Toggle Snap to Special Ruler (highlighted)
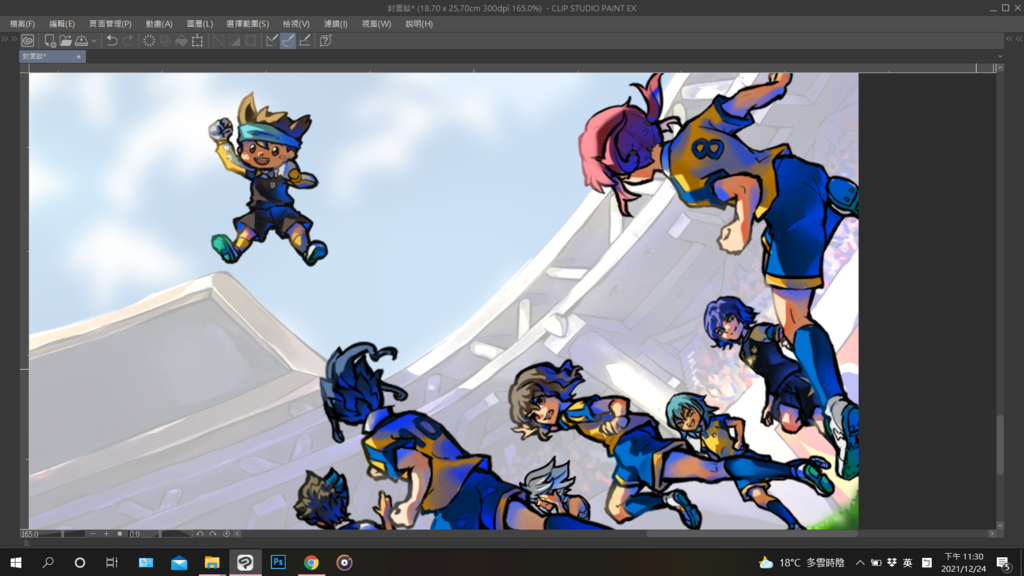 pyautogui.click(x=288, y=40)
